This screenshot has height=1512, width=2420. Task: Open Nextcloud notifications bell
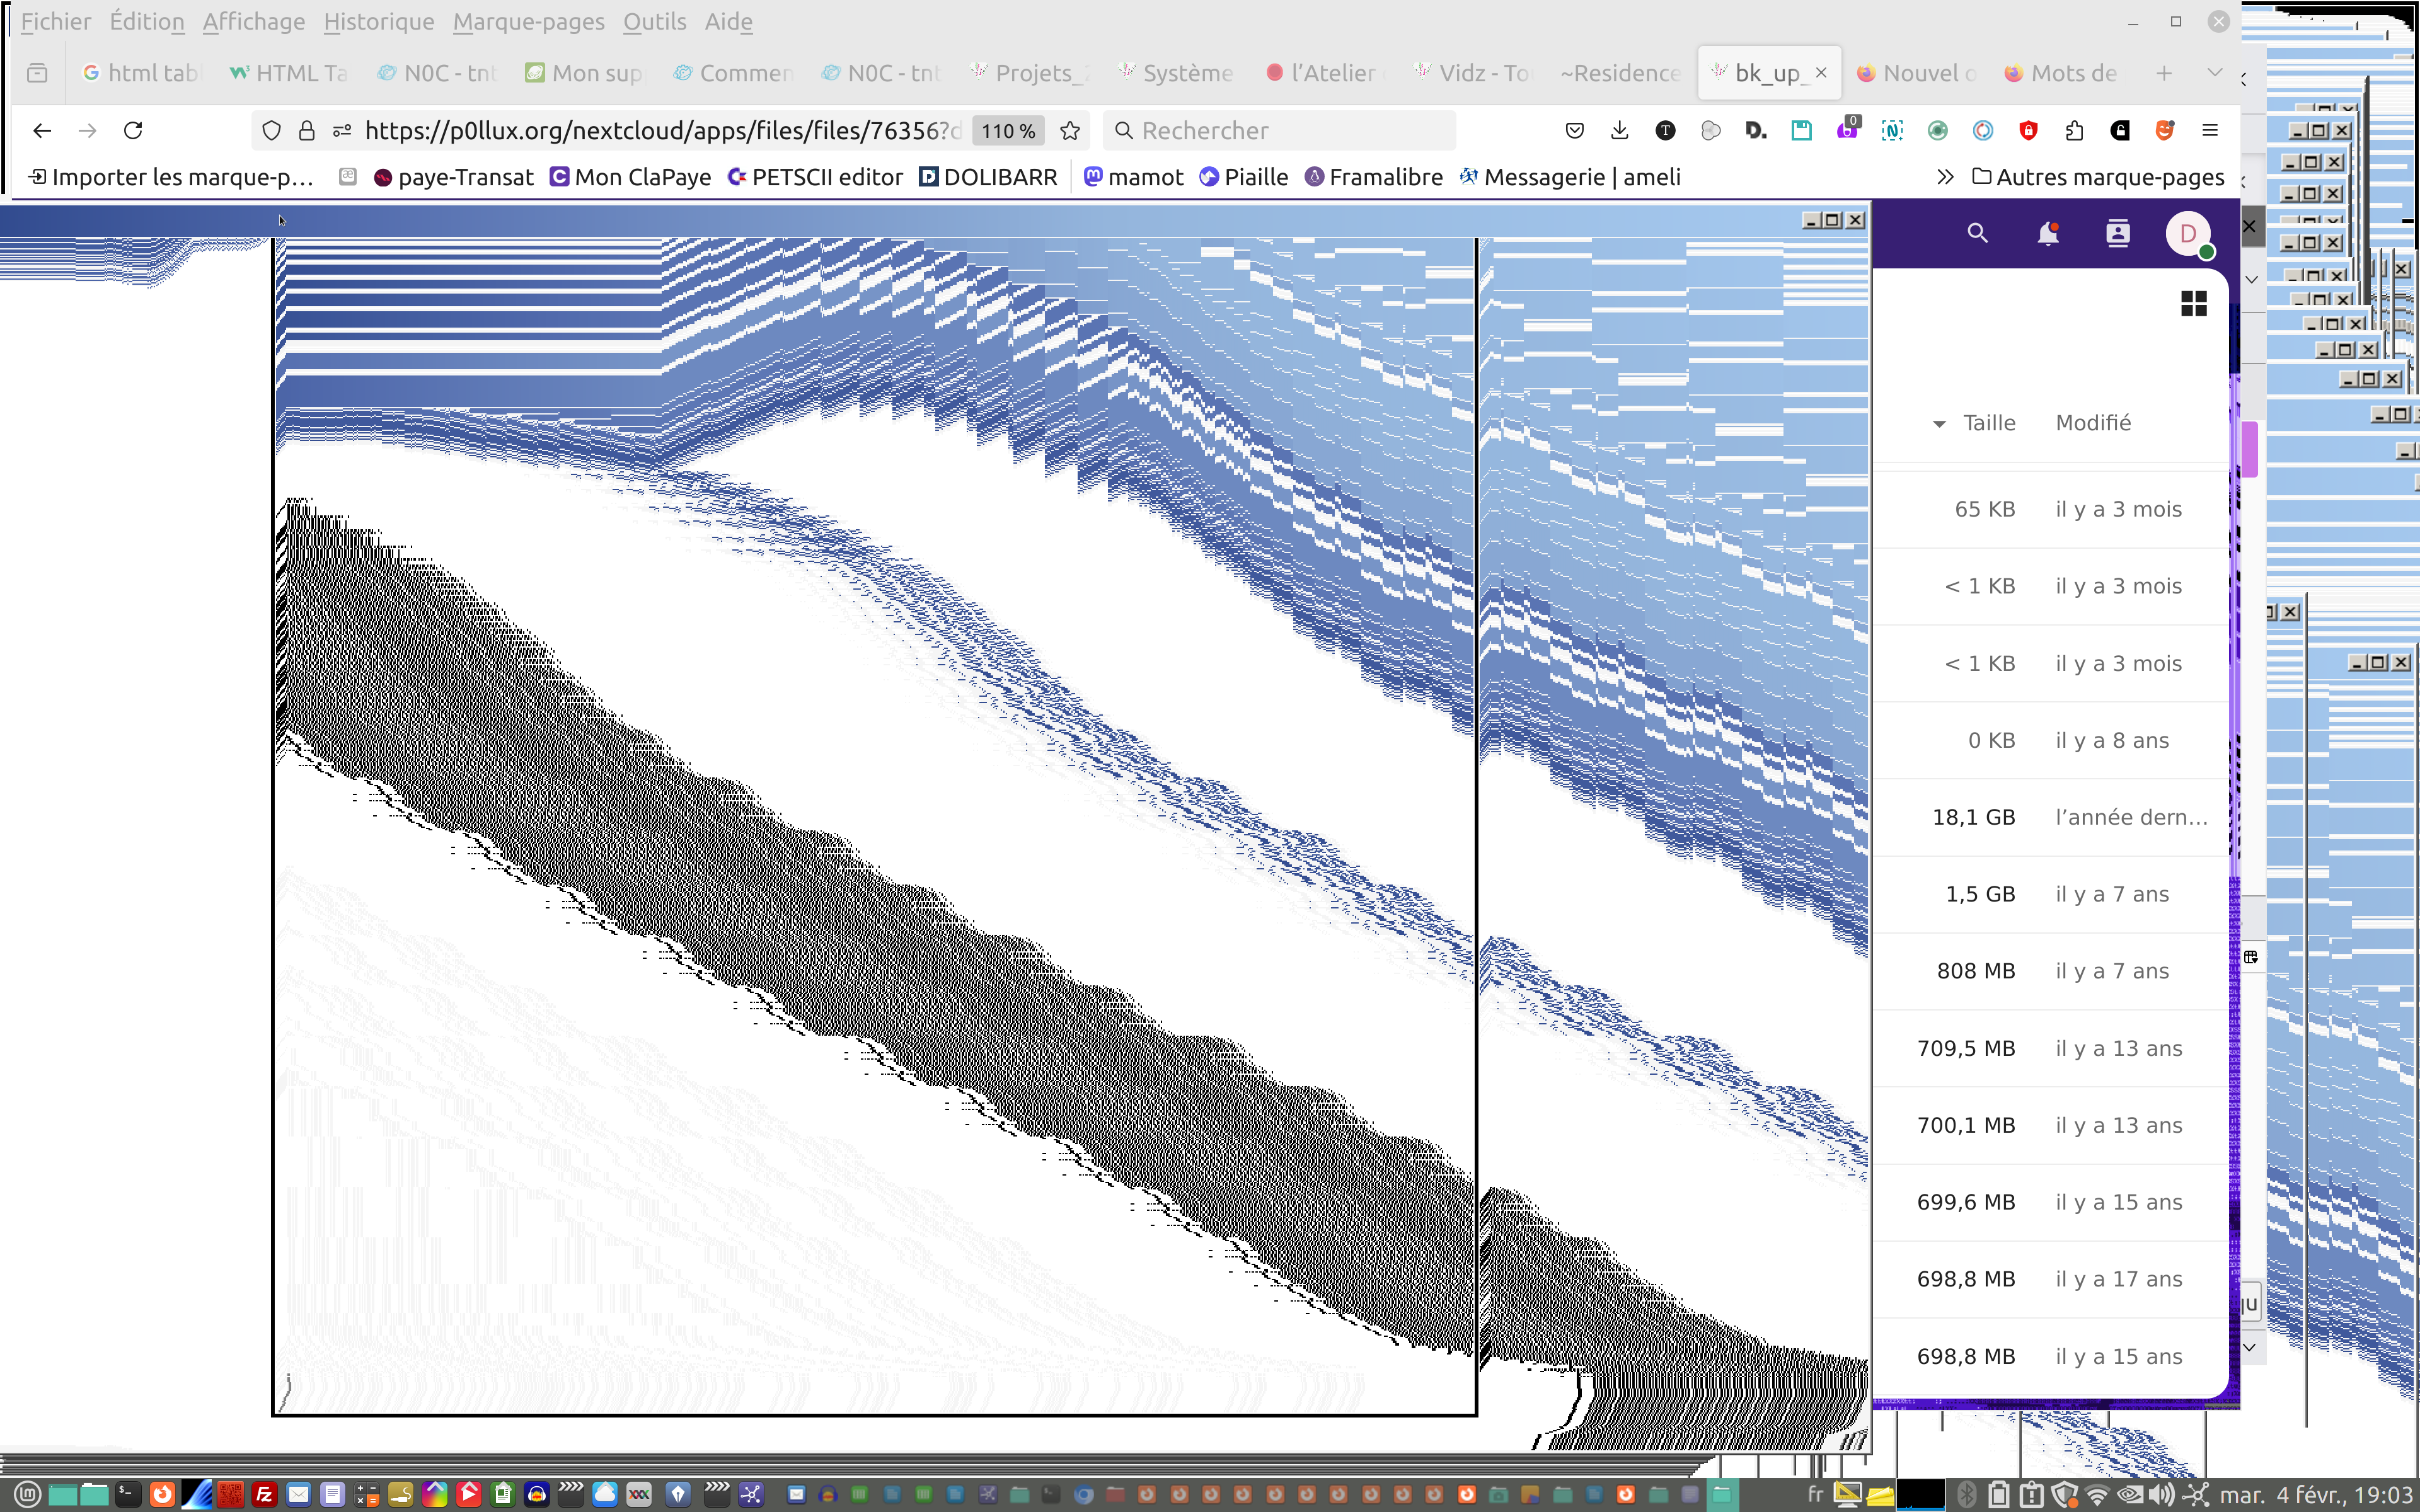2047,233
